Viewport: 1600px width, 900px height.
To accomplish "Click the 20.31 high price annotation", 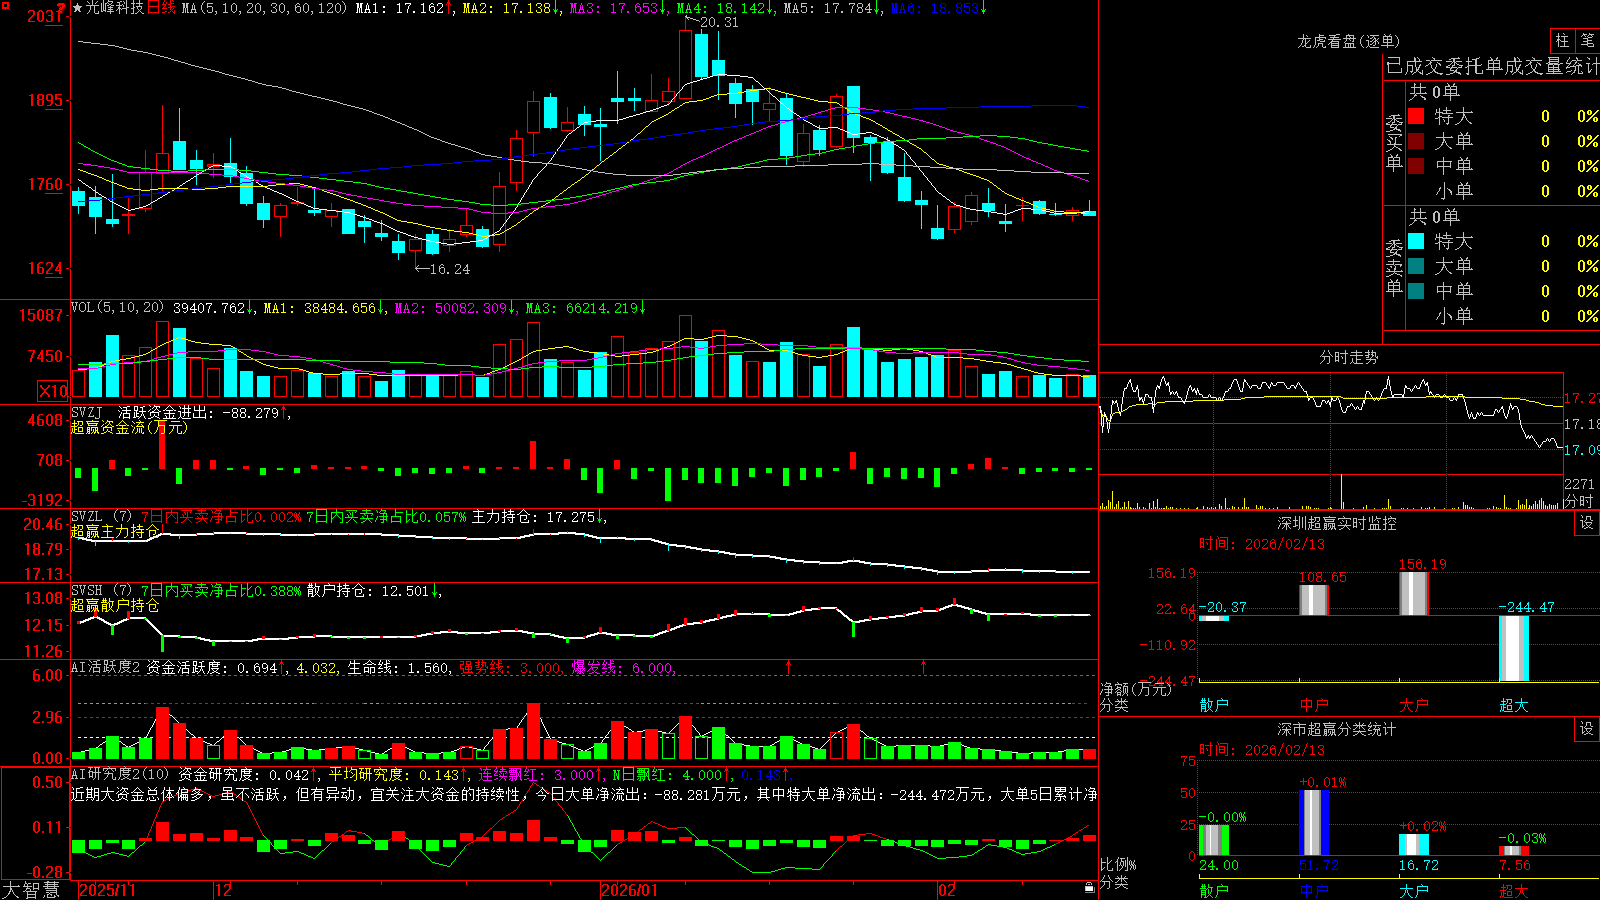I will point(719,22).
